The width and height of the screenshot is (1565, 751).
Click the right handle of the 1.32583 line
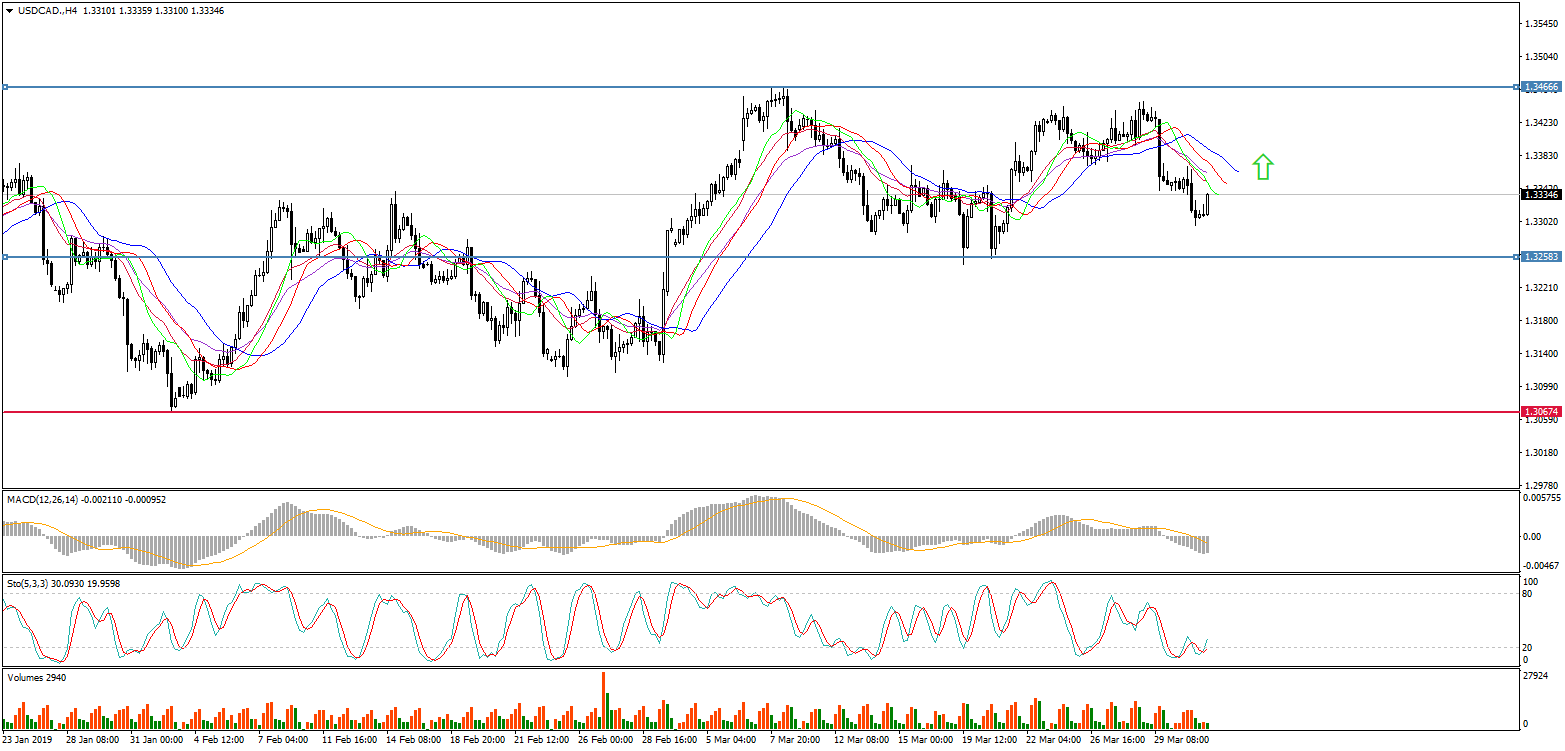tap(1517, 257)
